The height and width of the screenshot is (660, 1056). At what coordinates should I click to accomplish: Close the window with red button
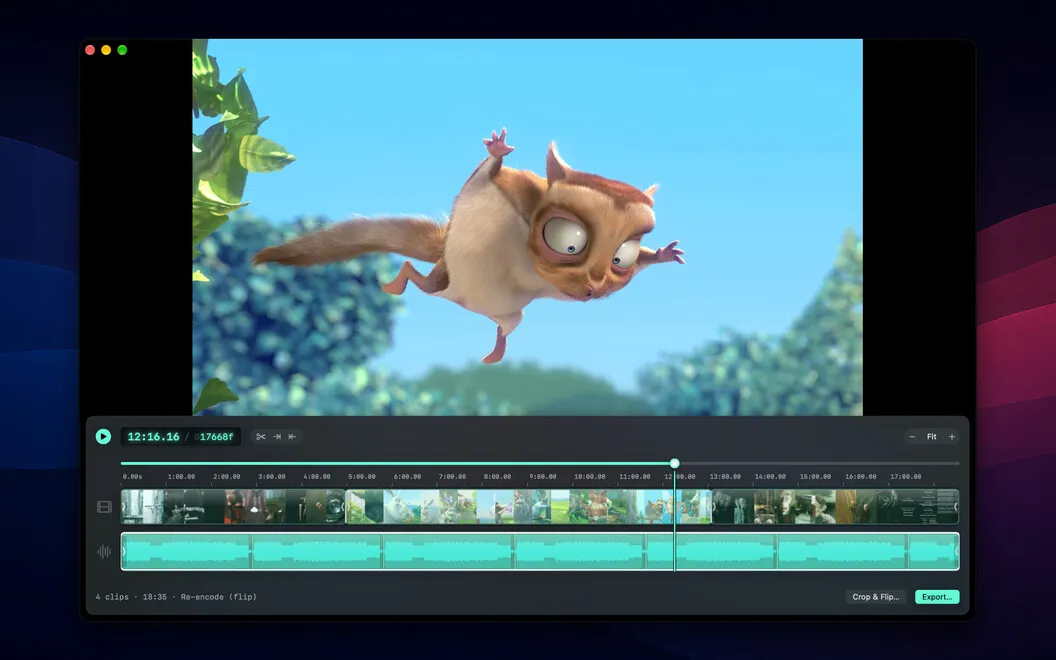pos(90,50)
